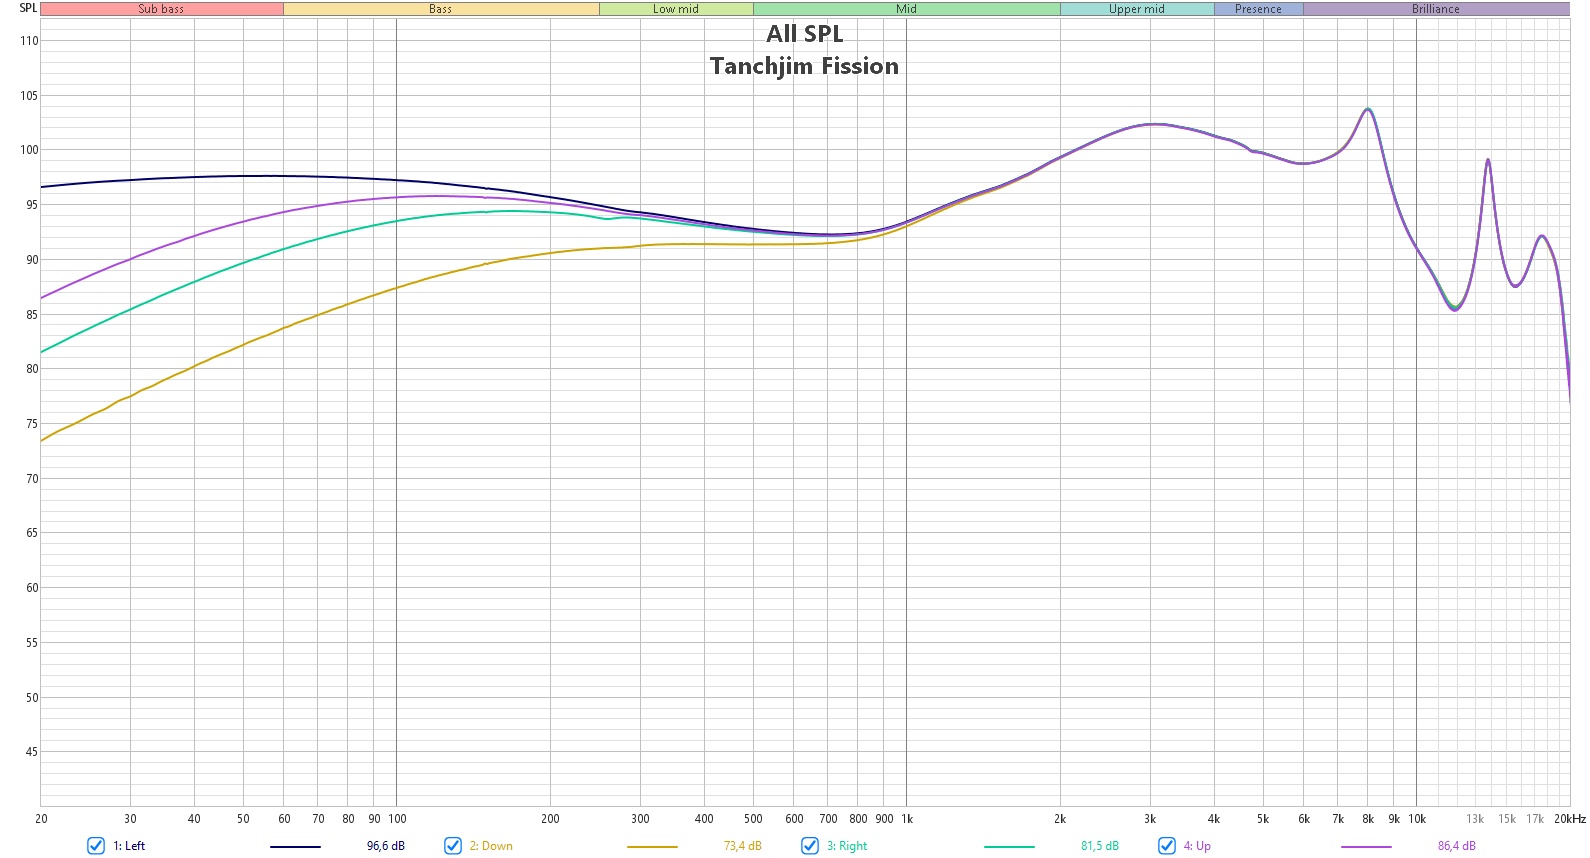The height and width of the screenshot is (858, 1590).
Task: Click the '86,4 dB' legend value
Action: [x=1457, y=846]
